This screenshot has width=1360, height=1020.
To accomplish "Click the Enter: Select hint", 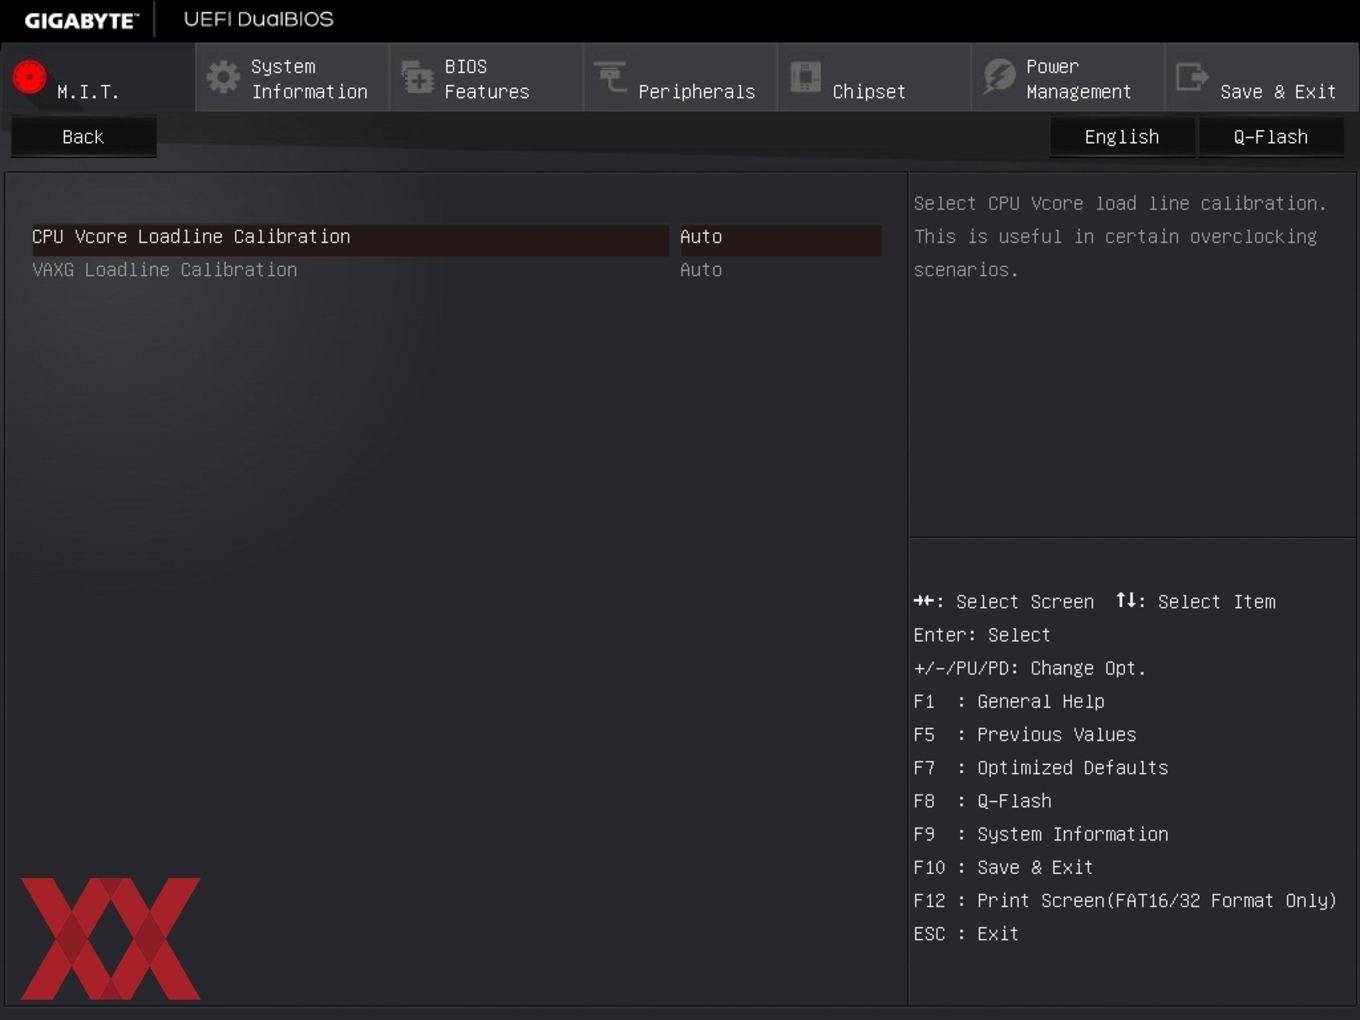I will pos(982,635).
